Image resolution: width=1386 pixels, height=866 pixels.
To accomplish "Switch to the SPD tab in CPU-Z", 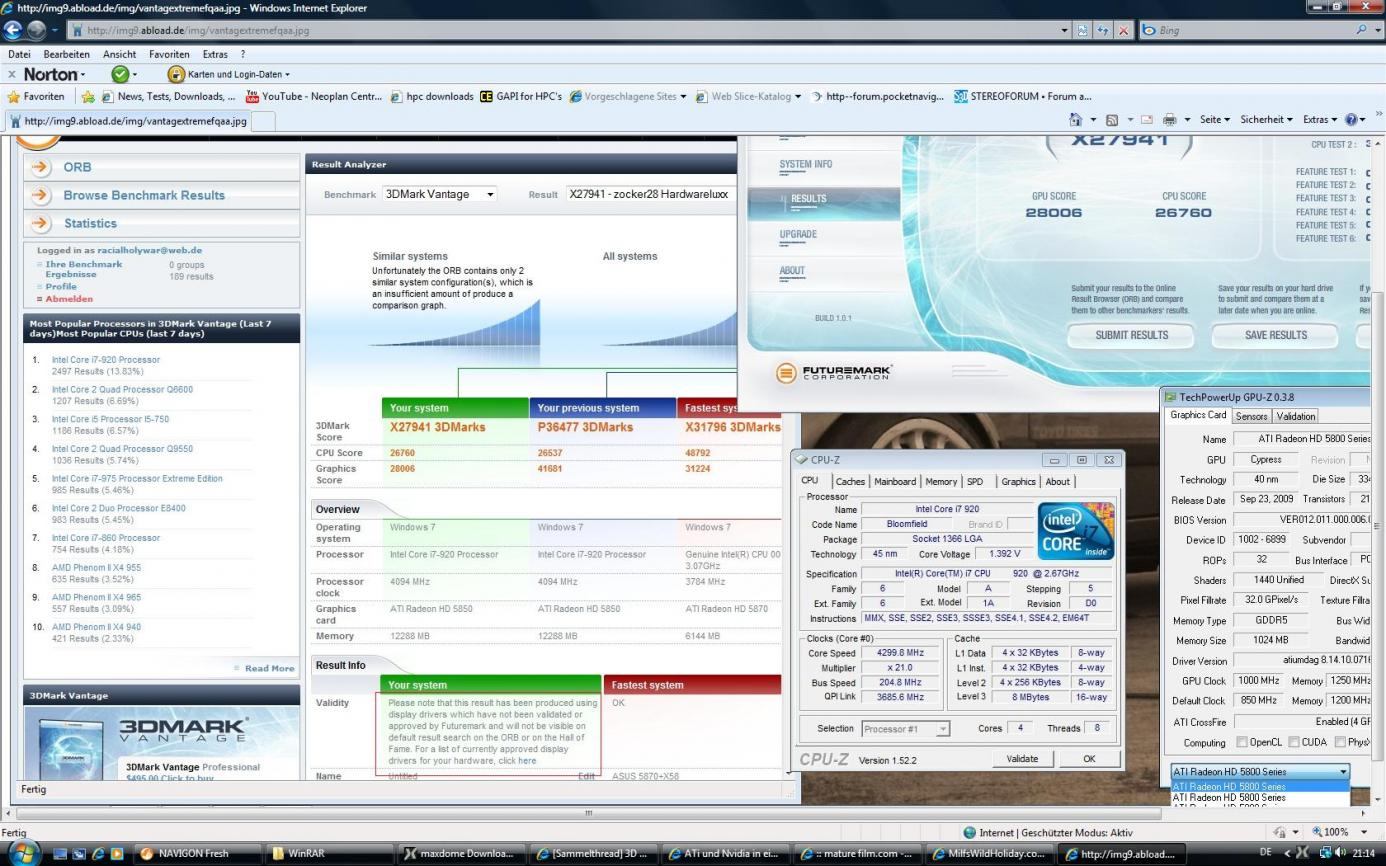I will point(975,481).
